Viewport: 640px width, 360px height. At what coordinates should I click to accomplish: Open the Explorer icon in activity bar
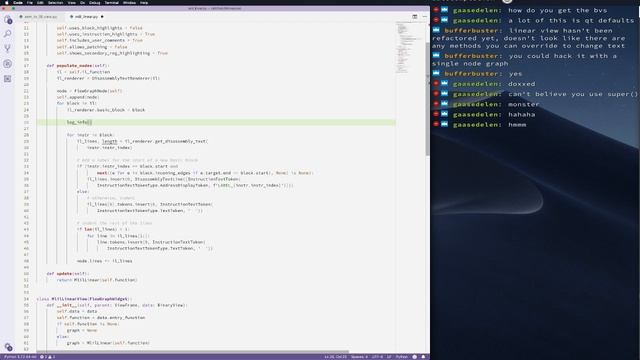click(x=8, y=19)
